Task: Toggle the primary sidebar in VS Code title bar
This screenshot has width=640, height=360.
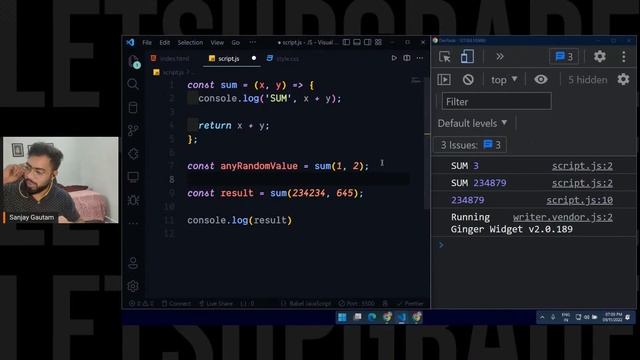Action: click(x=346, y=42)
